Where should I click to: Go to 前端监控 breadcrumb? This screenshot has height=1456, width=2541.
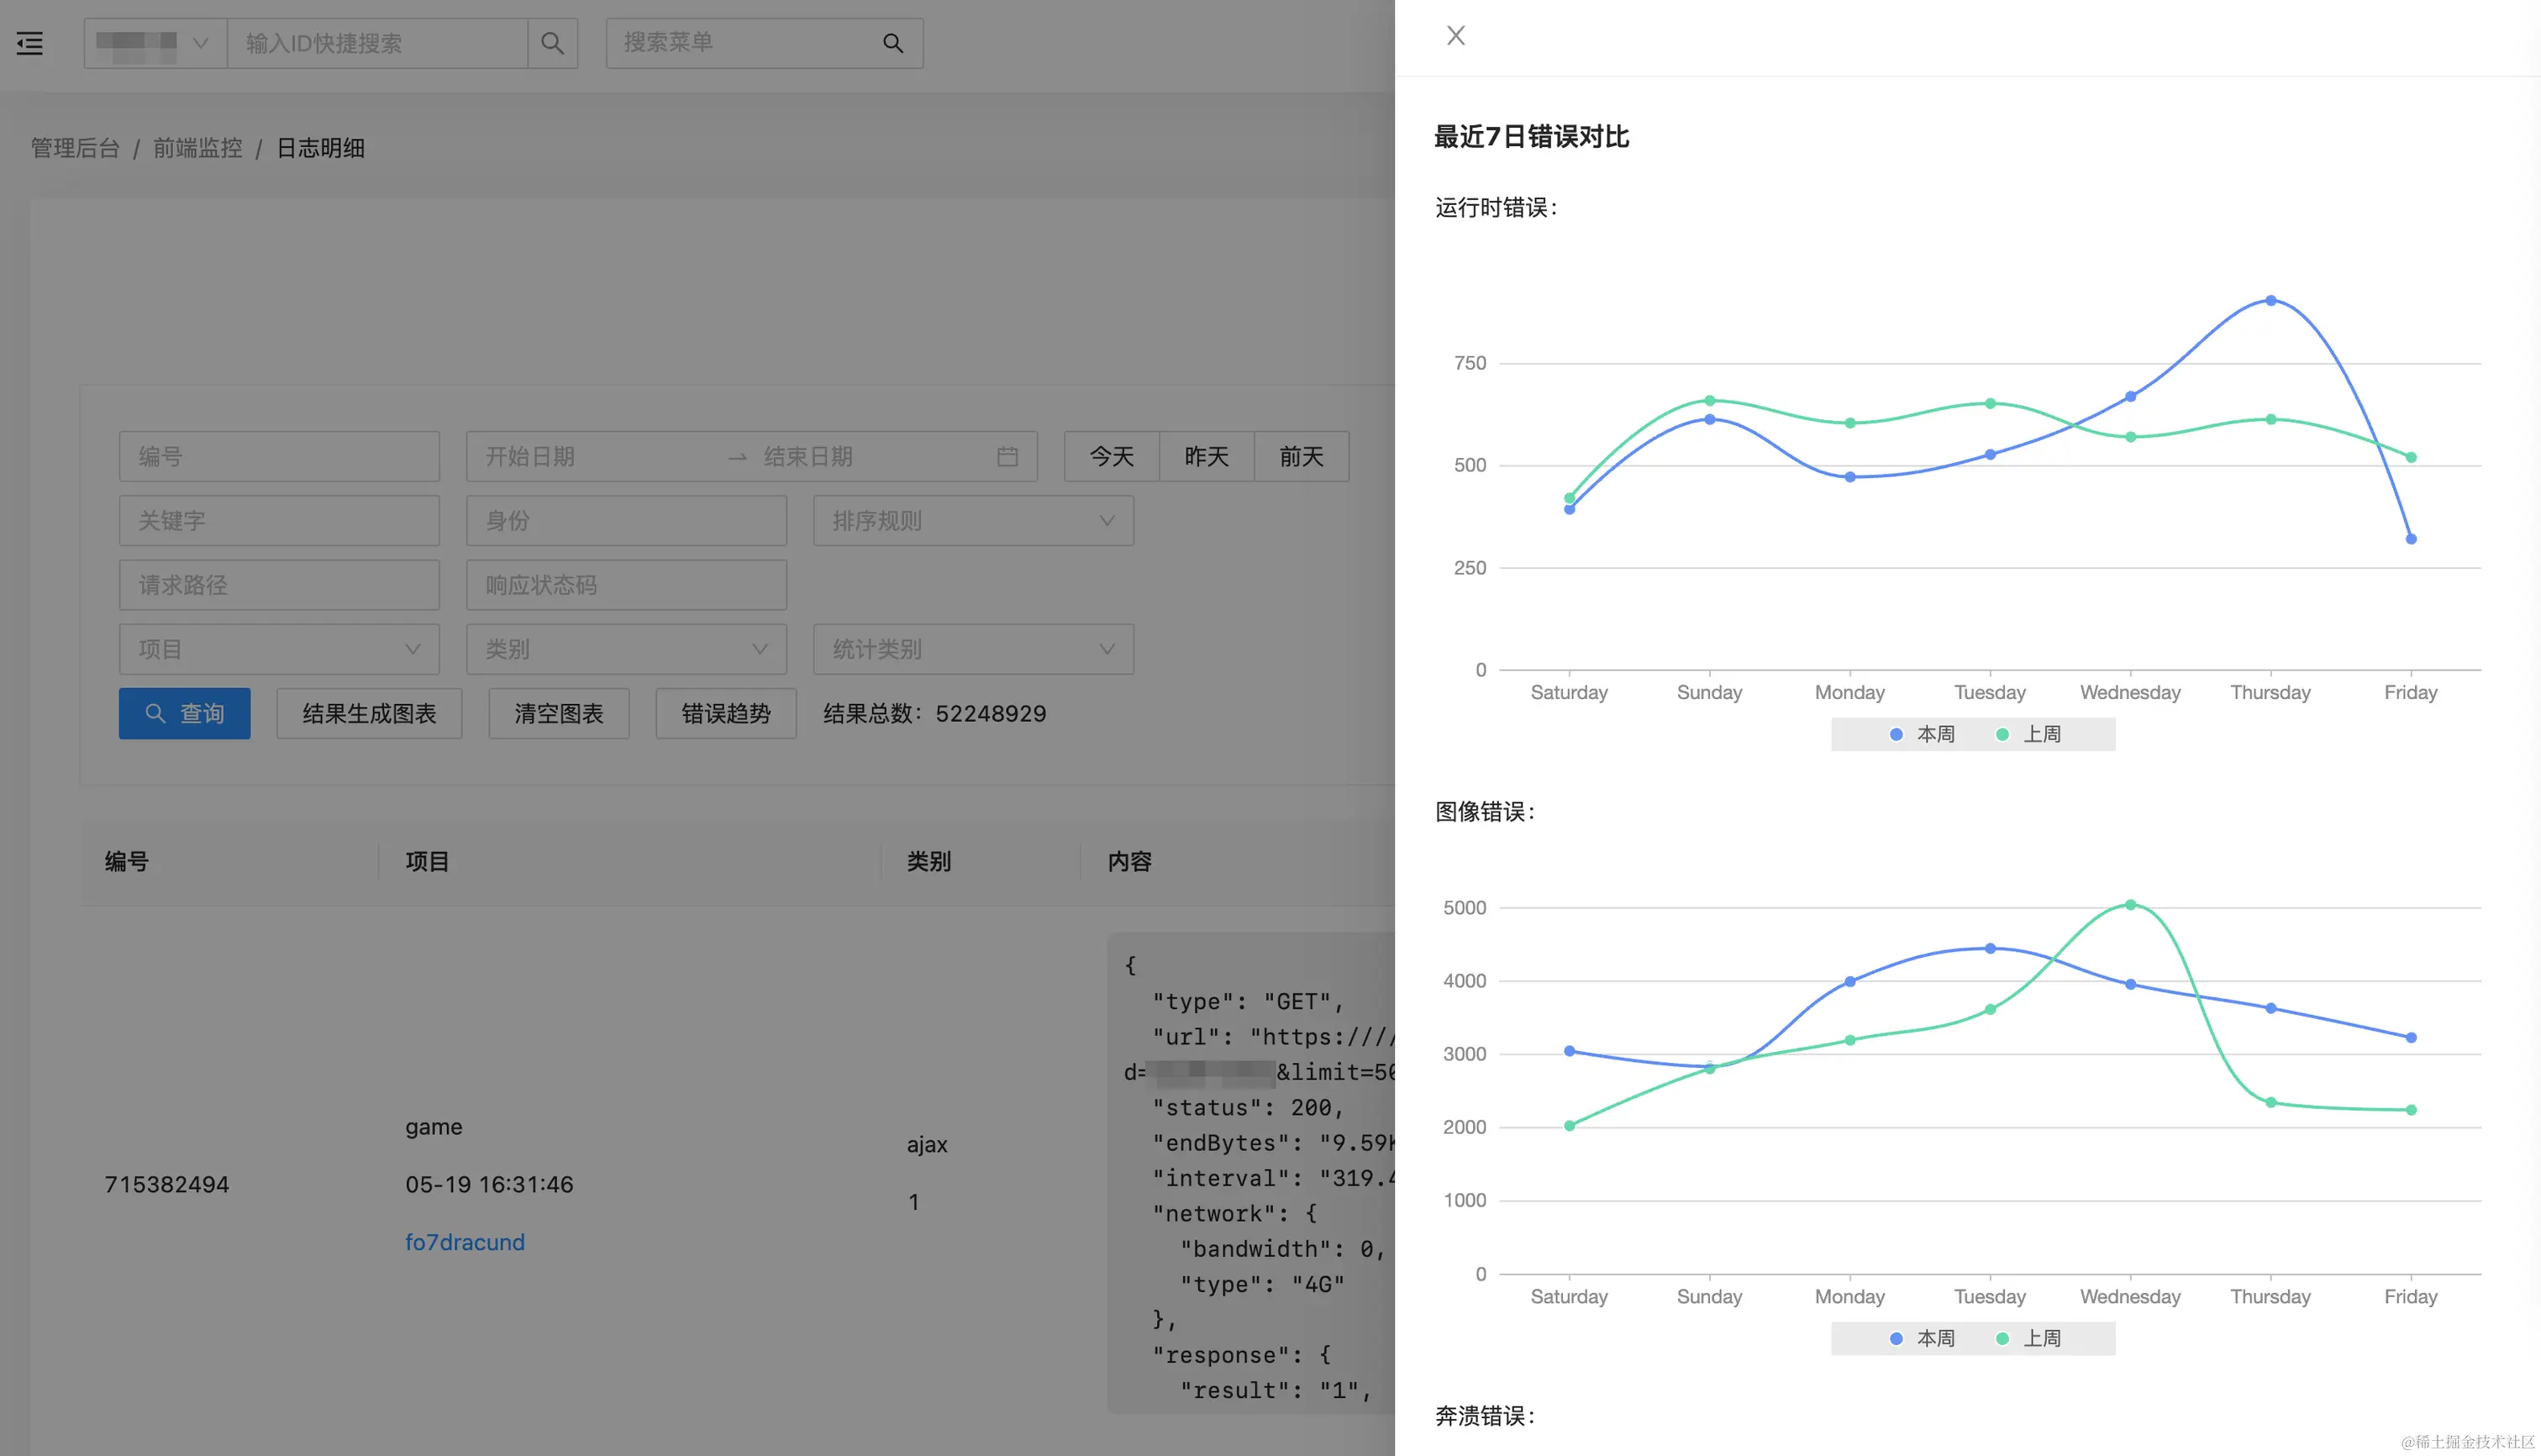(197, 148)
